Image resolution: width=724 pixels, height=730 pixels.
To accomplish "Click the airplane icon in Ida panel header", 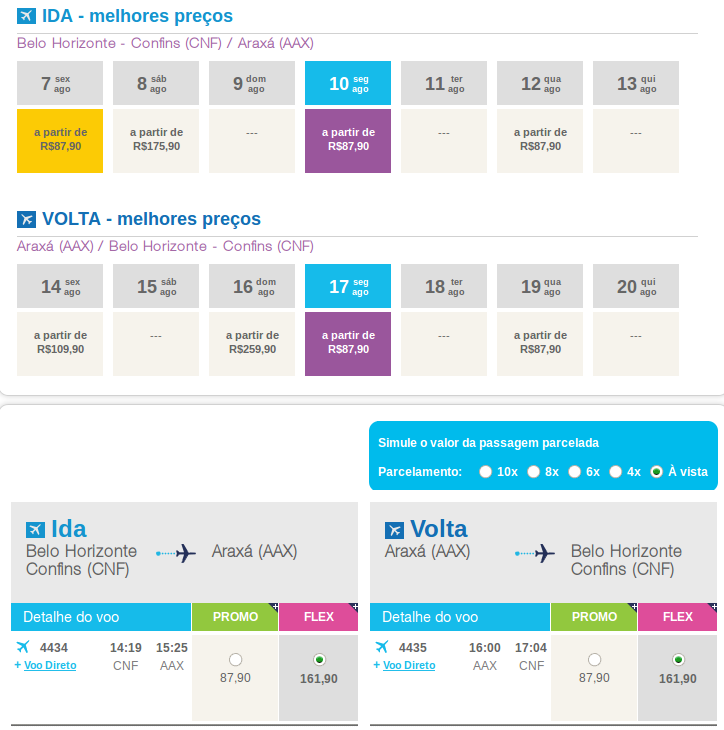I will coord(36,529).
